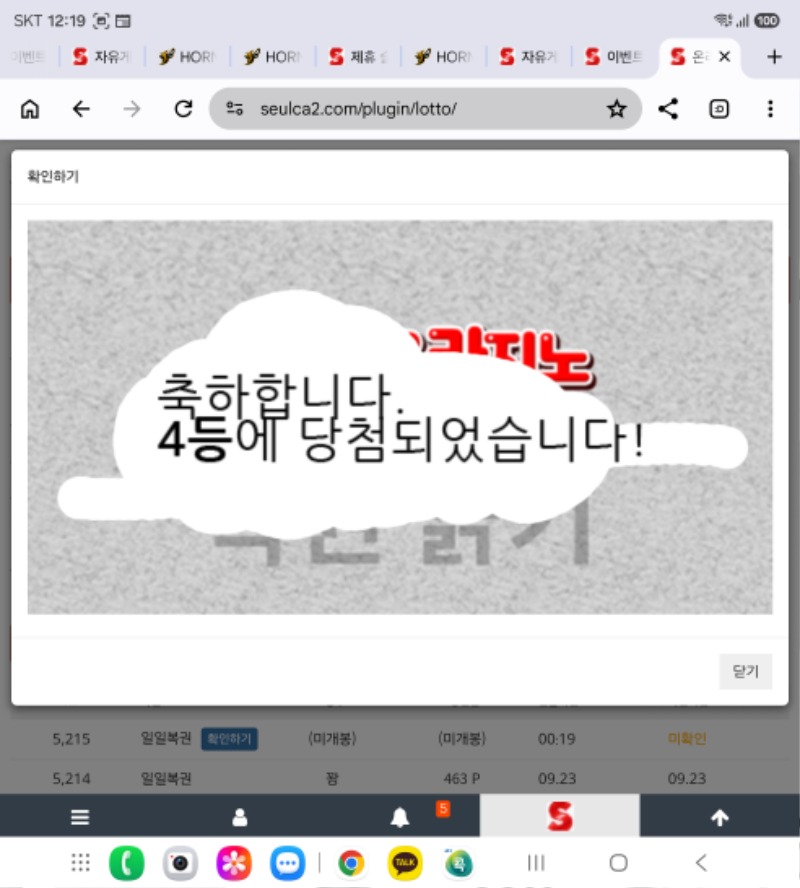The width and height of the screenshot is (800, 888).
Task: Open the three-dot browser menu
Action: coord(770,109)
